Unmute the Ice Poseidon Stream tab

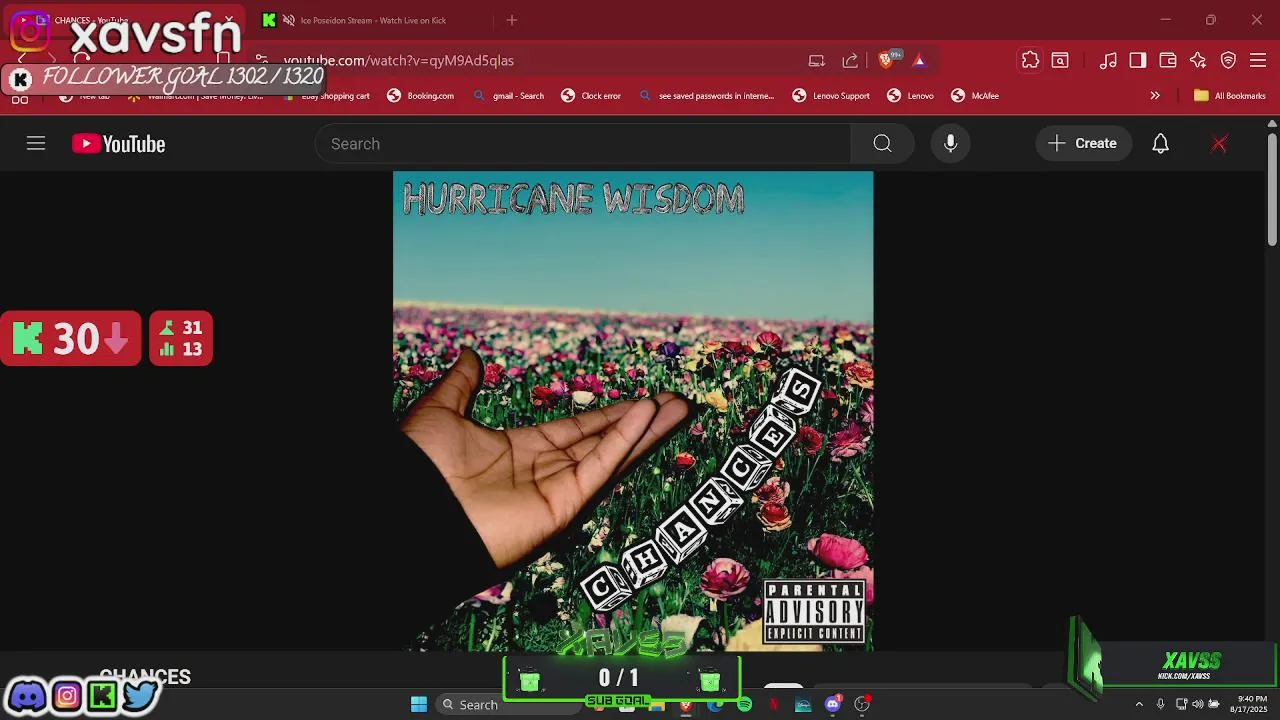pyautogui.click(x=288, y=20)
